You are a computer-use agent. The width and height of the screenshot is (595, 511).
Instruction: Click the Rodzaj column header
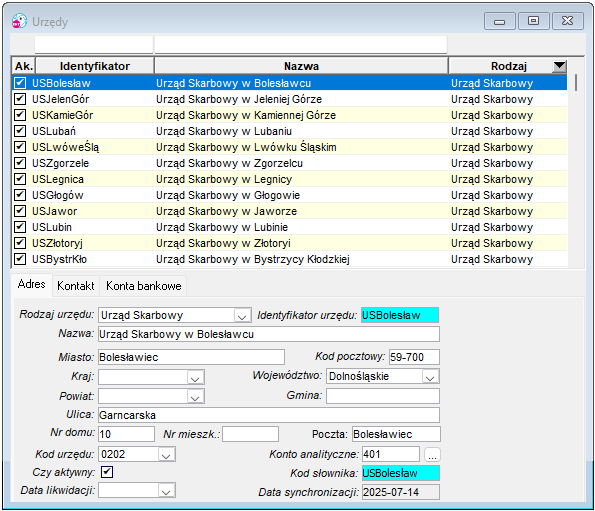point(508,66)
